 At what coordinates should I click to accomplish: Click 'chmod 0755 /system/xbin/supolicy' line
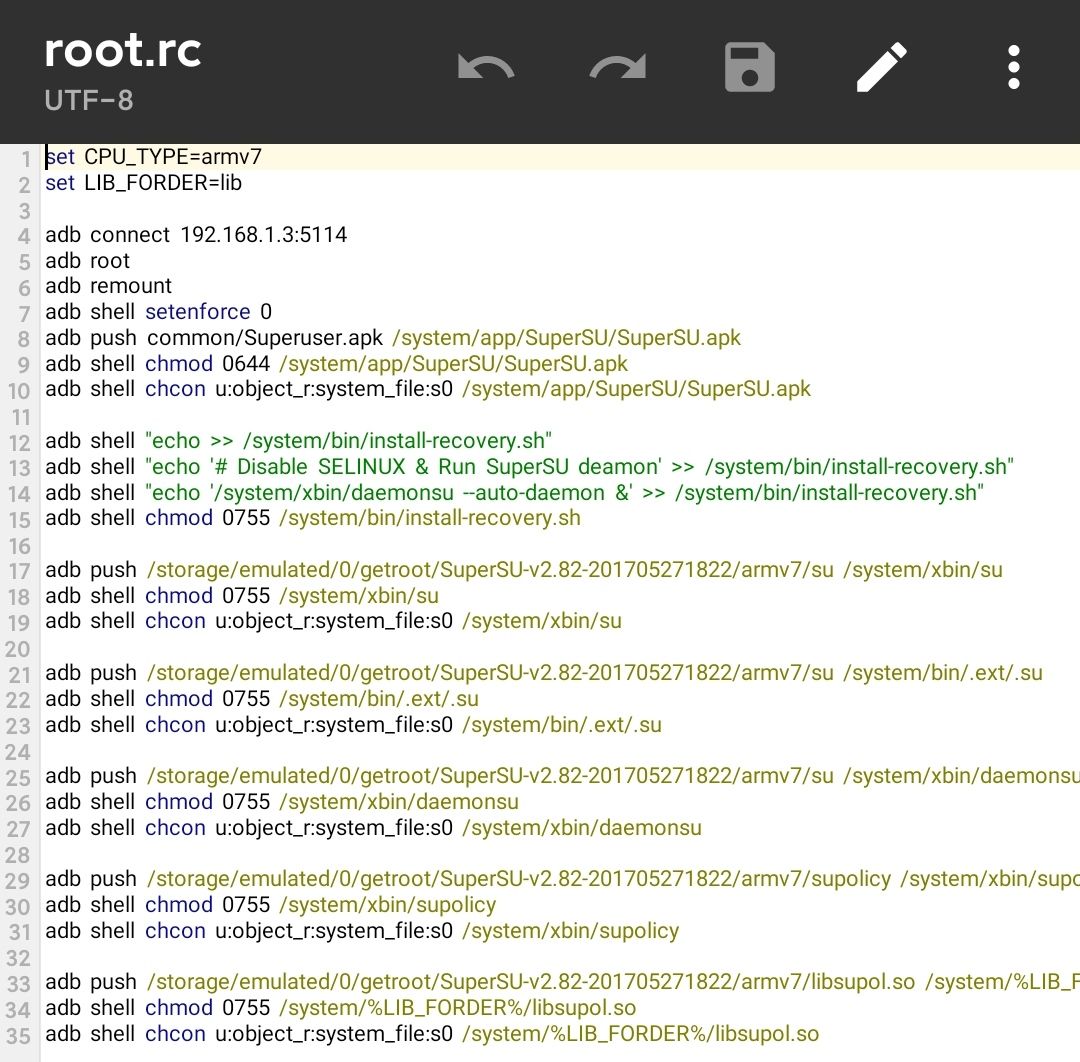[x=271, y=905]
